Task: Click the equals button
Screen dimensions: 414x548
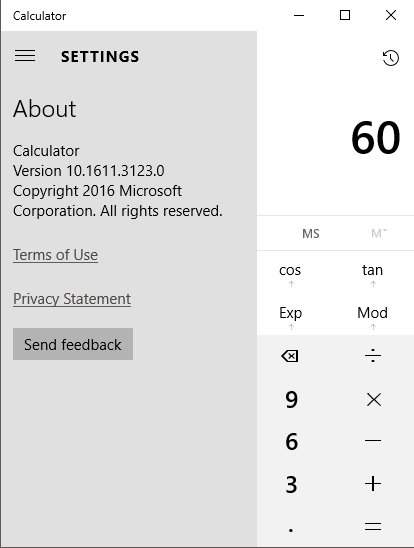Action: point(373,526)
